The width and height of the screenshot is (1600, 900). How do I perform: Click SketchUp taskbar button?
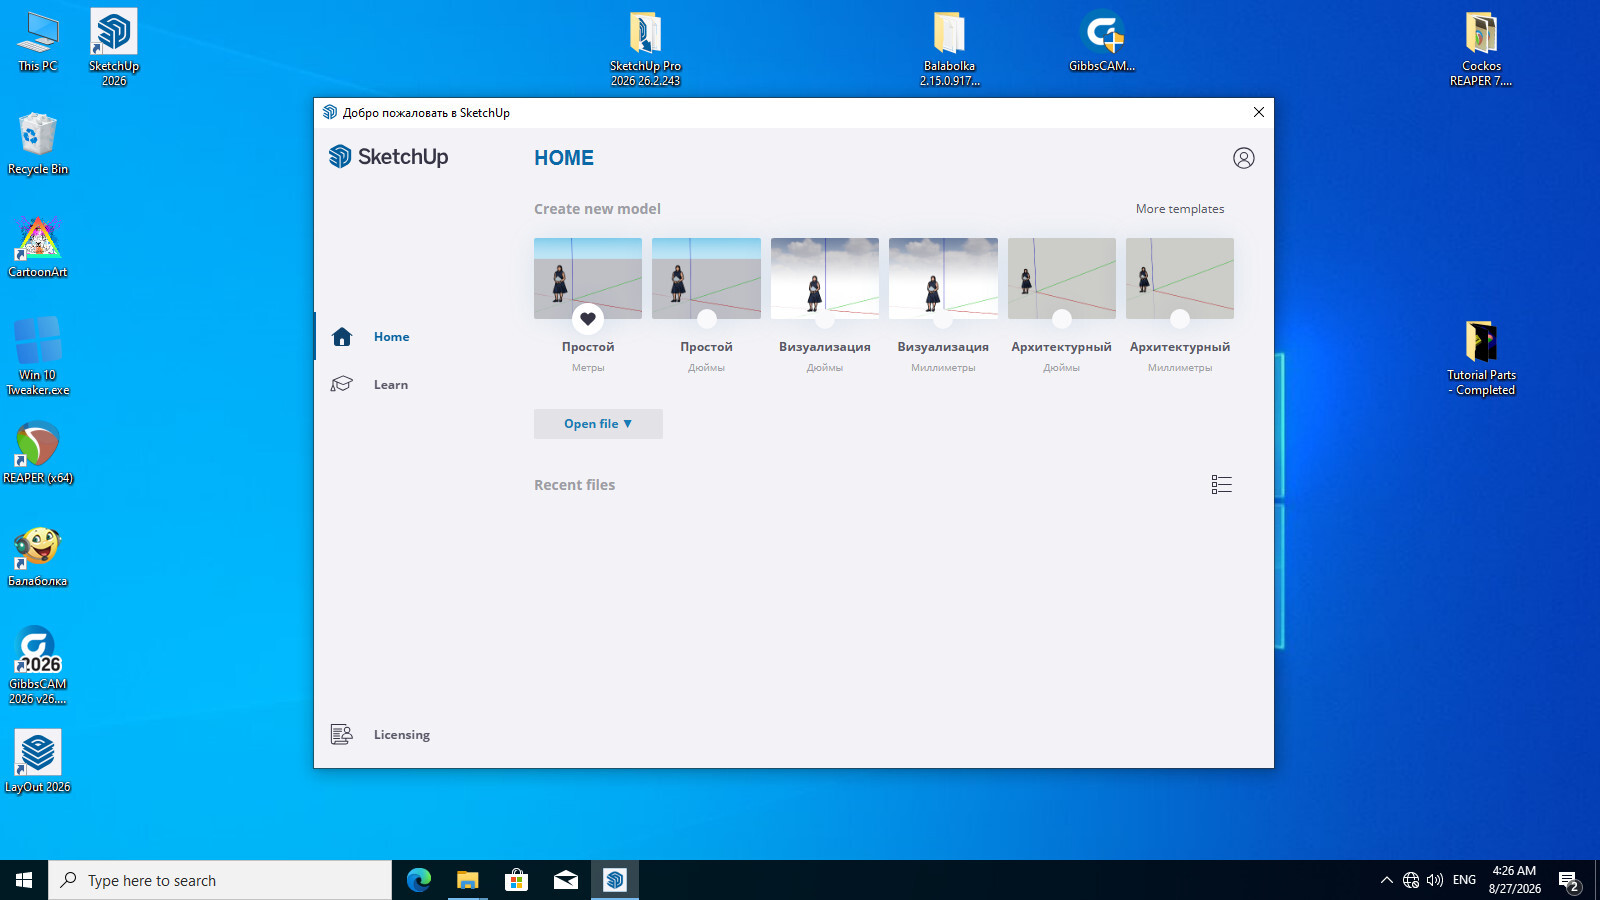pos(614,880)
